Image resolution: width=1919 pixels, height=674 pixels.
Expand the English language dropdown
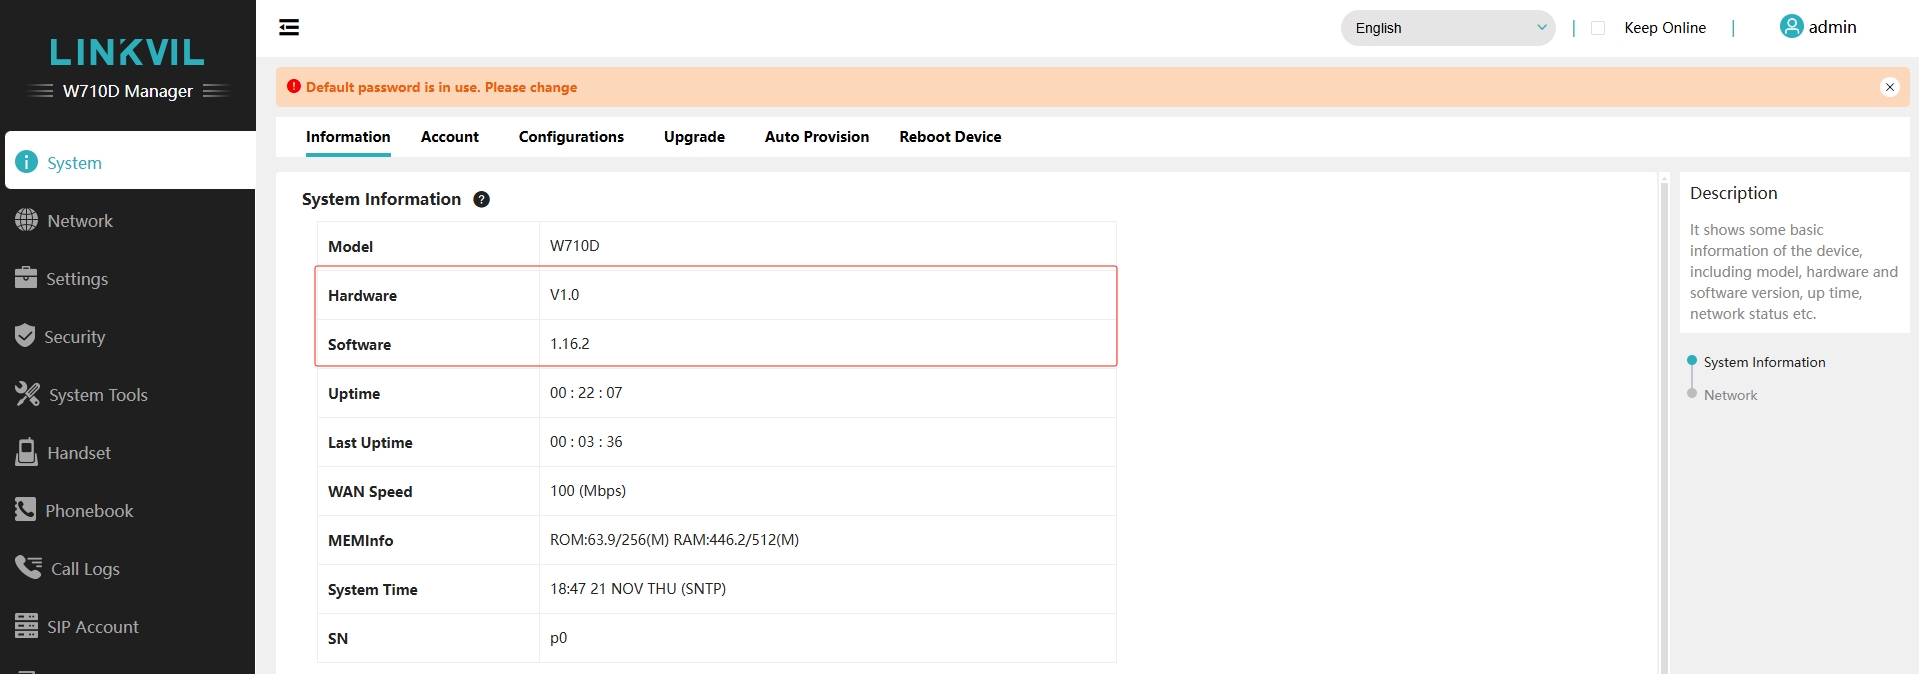[x=1447, y=28]
